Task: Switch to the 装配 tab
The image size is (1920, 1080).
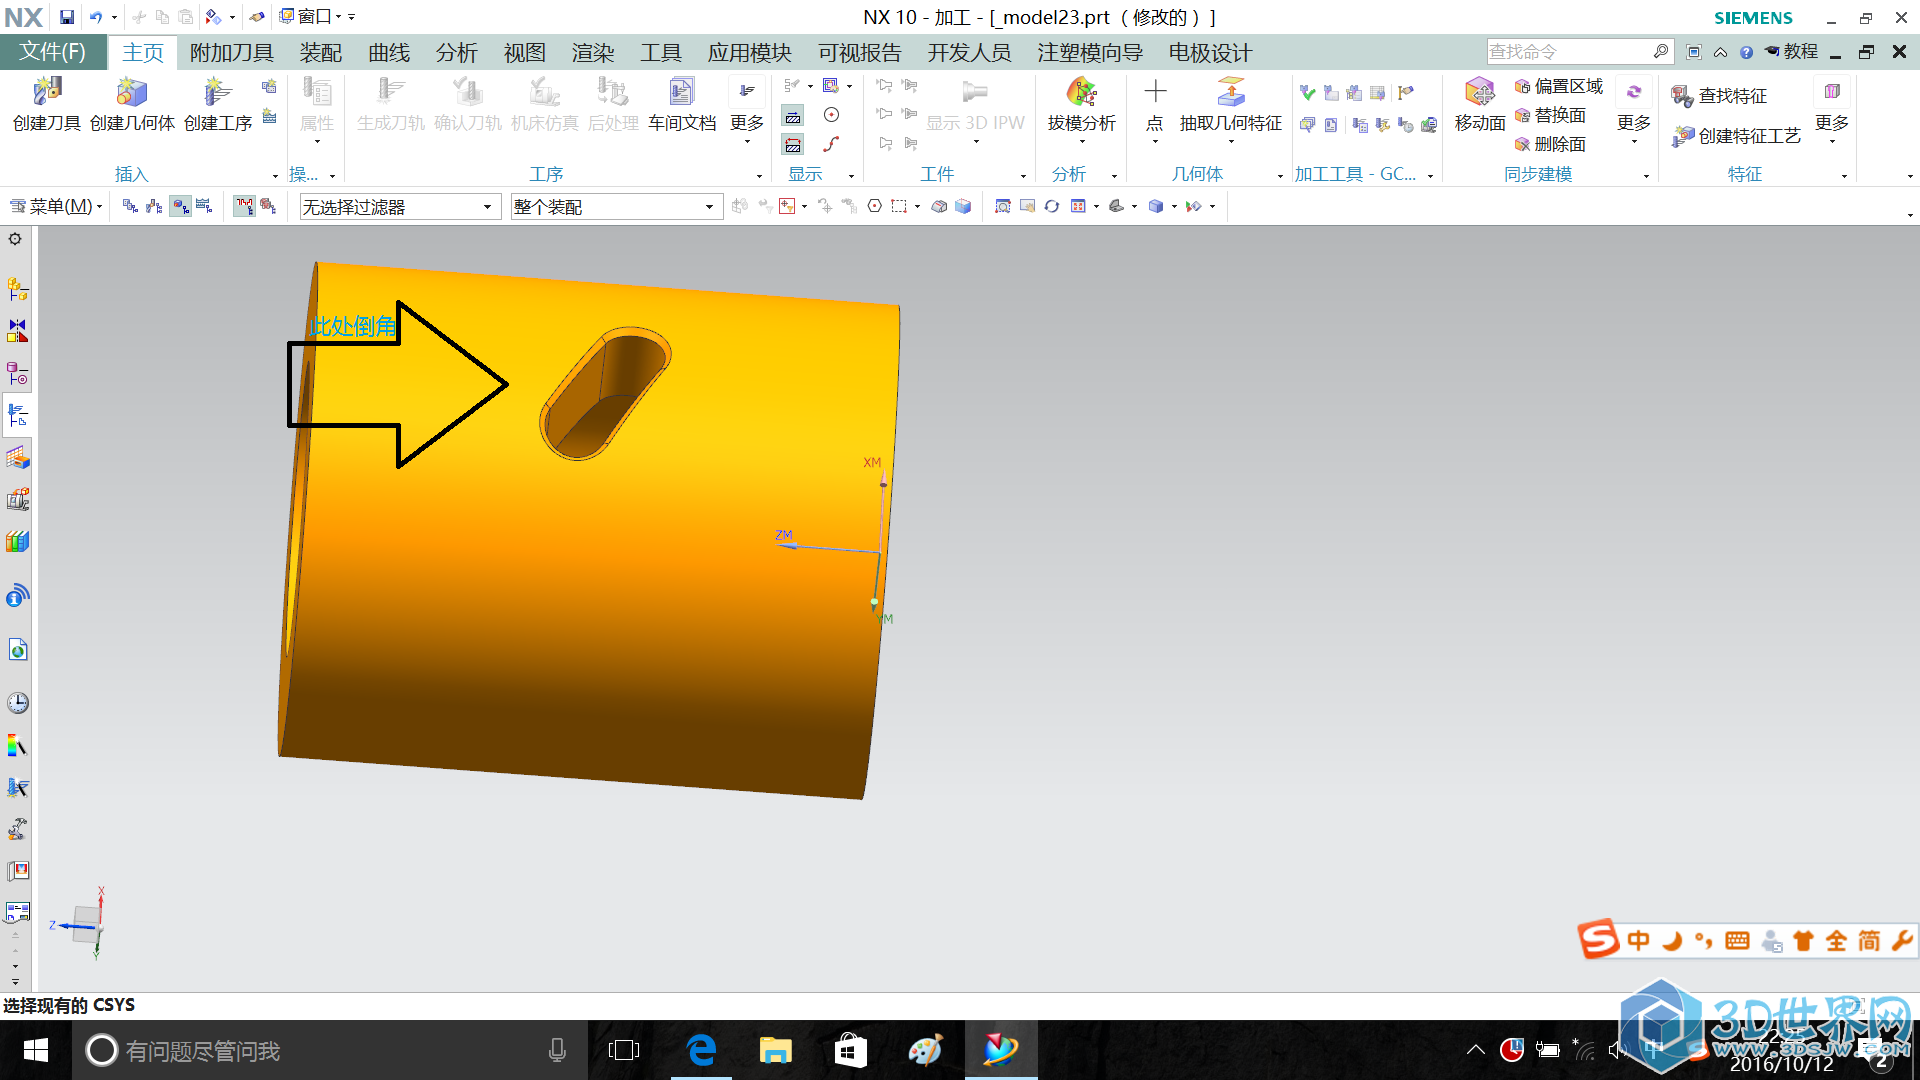Action: pyautogui.click(x=321, y=53)
